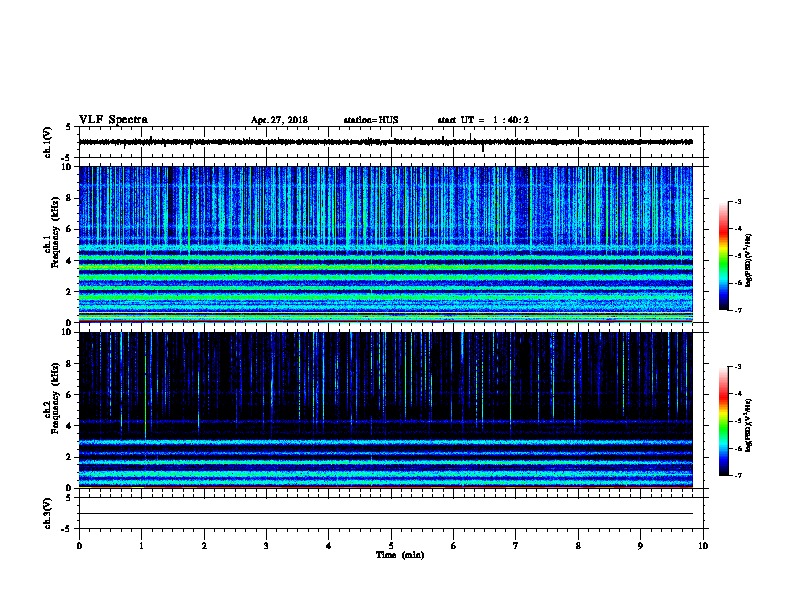
Task: Click time axis tick label "3"
Action: click(x=266, y=546)
